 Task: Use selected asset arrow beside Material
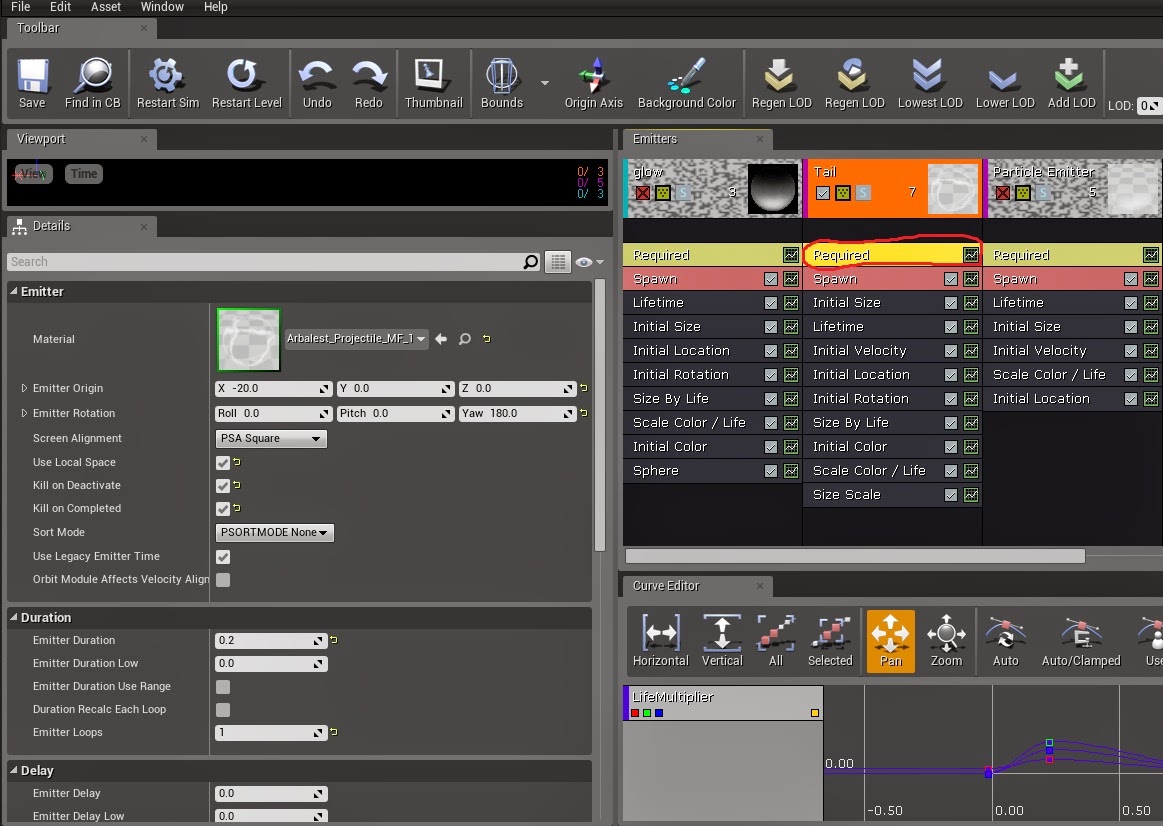tap(441, 339)
